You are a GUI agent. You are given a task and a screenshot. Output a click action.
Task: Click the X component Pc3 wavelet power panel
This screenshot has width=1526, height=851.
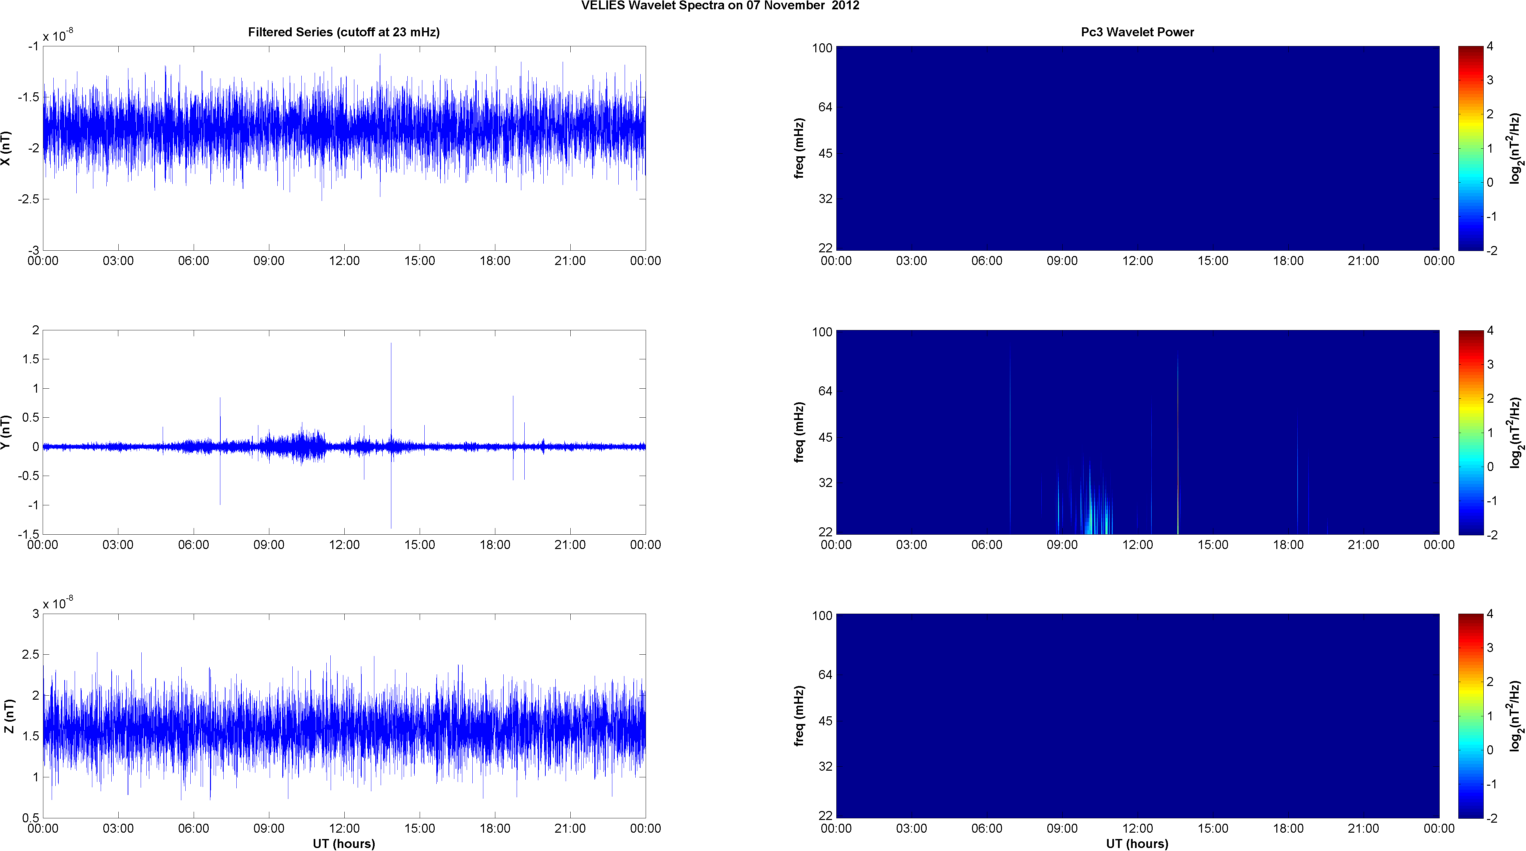click(x=1137, y=148)
